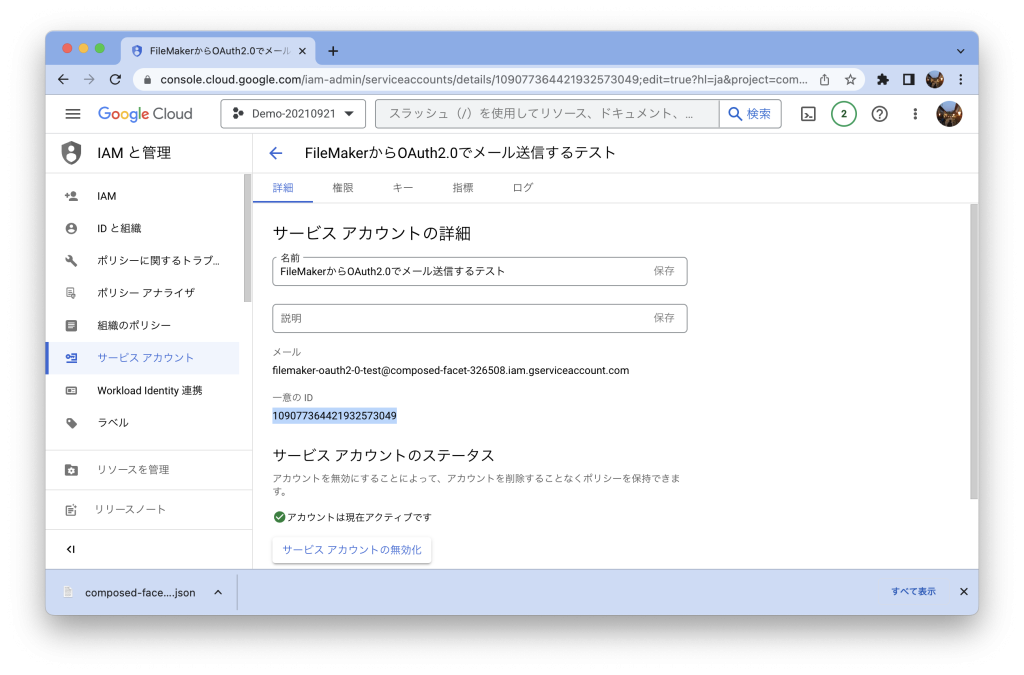Image resolution: width=1024 pixels, height=675 pixels.
Task: Save the 名前 field
Action: (664, 271)
